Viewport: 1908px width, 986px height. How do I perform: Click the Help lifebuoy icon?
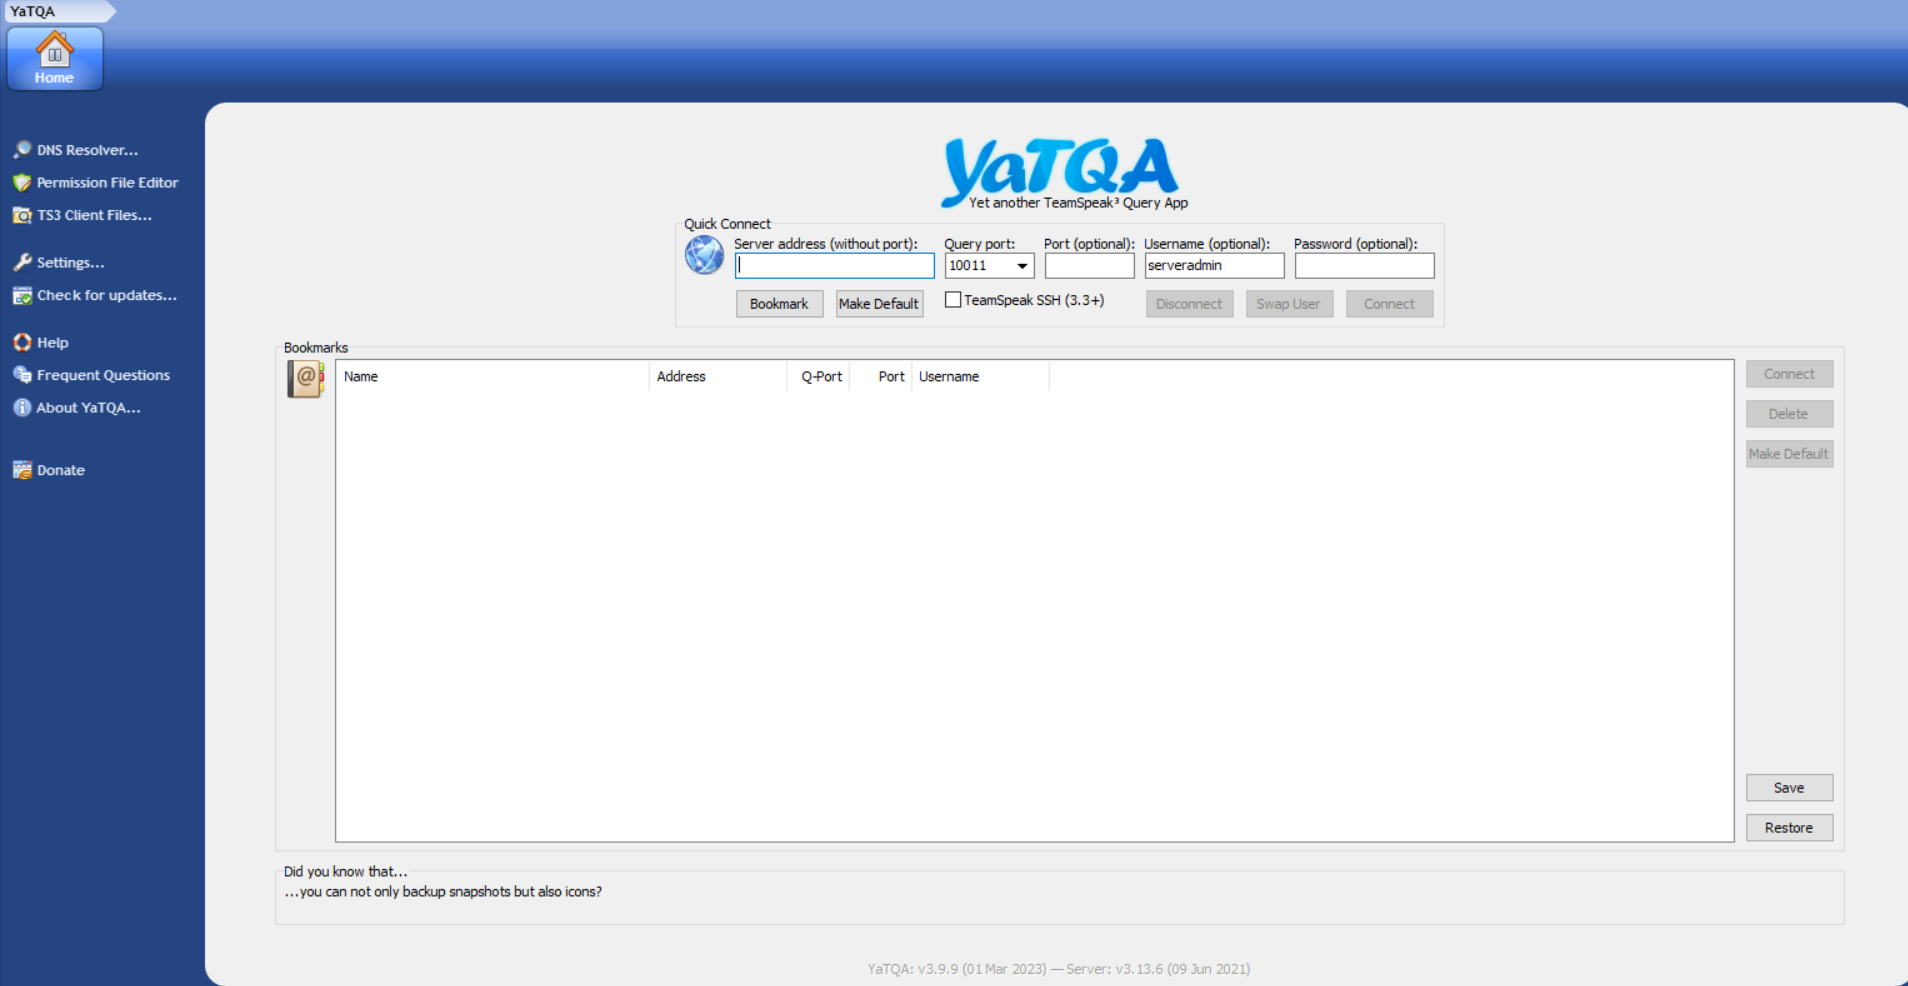click(22, 342)
